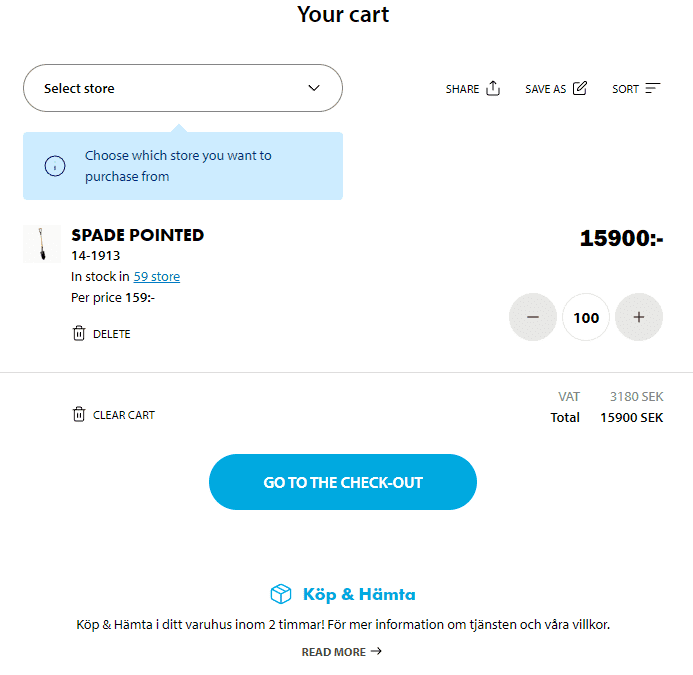Expand store list via chevron arrow
693x675 pixels.
pyautogui.click(x=314, y=88)
